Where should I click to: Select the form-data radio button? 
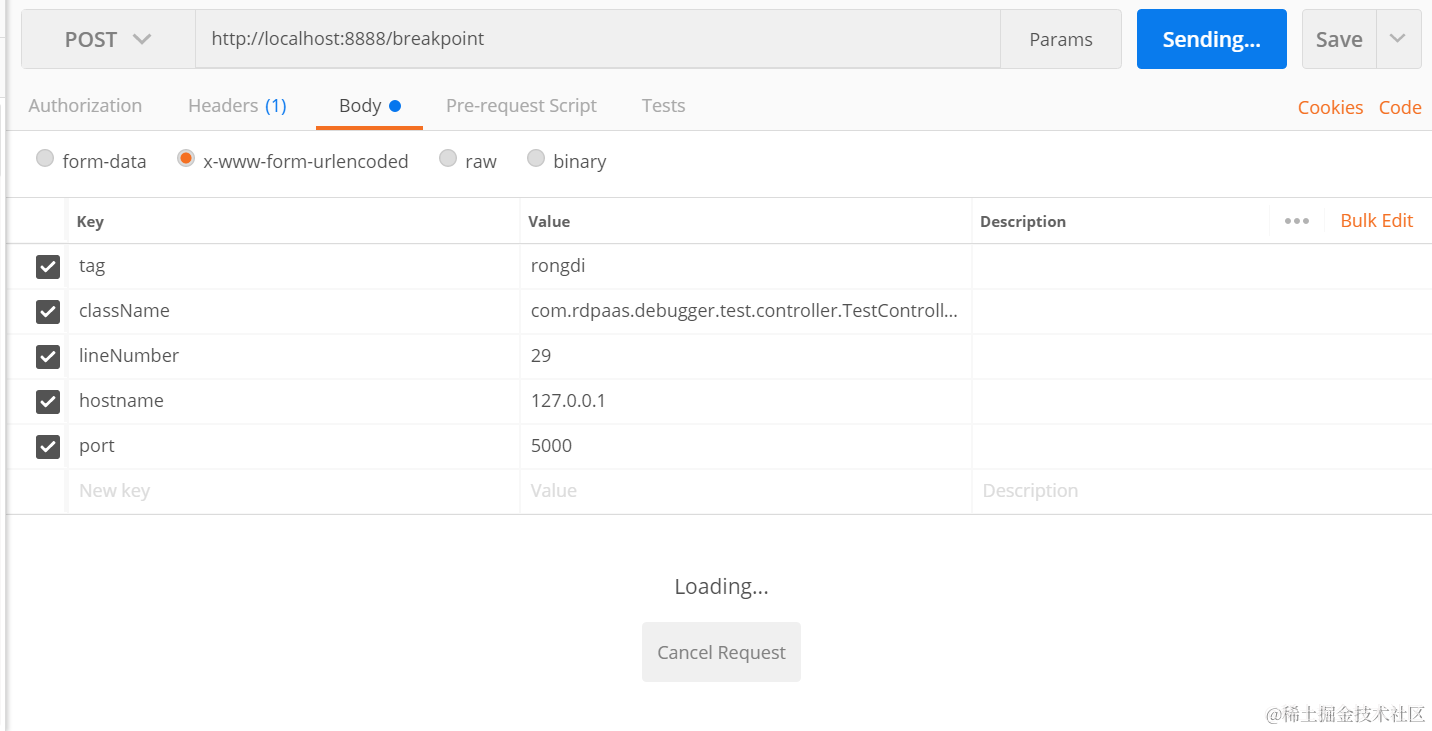(x=45, y=158)
